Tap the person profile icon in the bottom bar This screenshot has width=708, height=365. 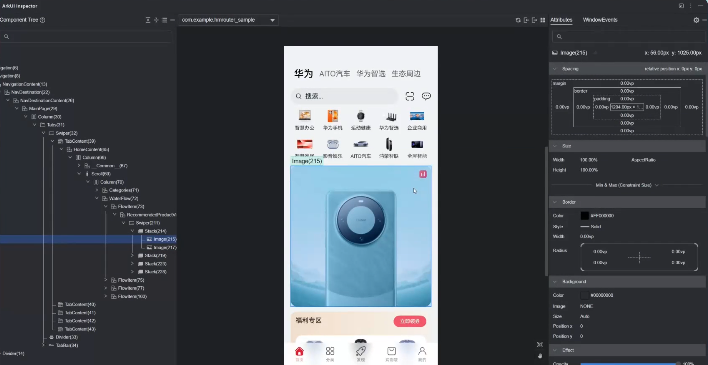(422, 351)
